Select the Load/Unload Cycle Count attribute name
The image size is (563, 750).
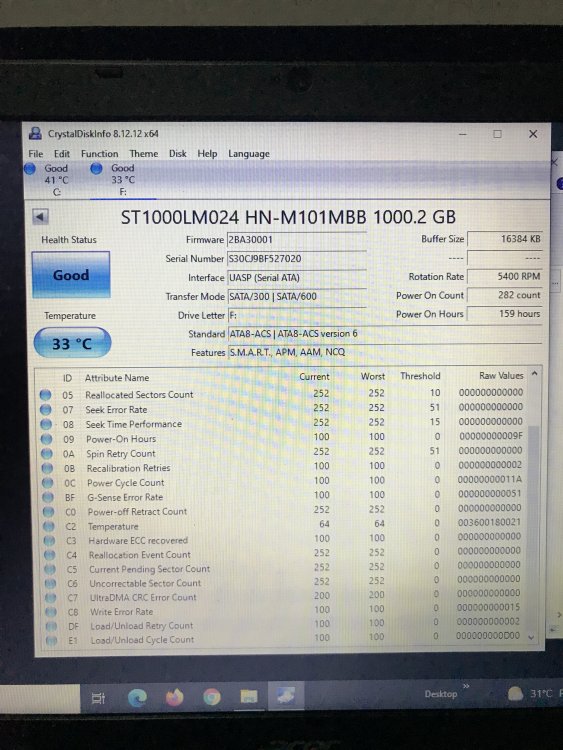coord(143,640)
